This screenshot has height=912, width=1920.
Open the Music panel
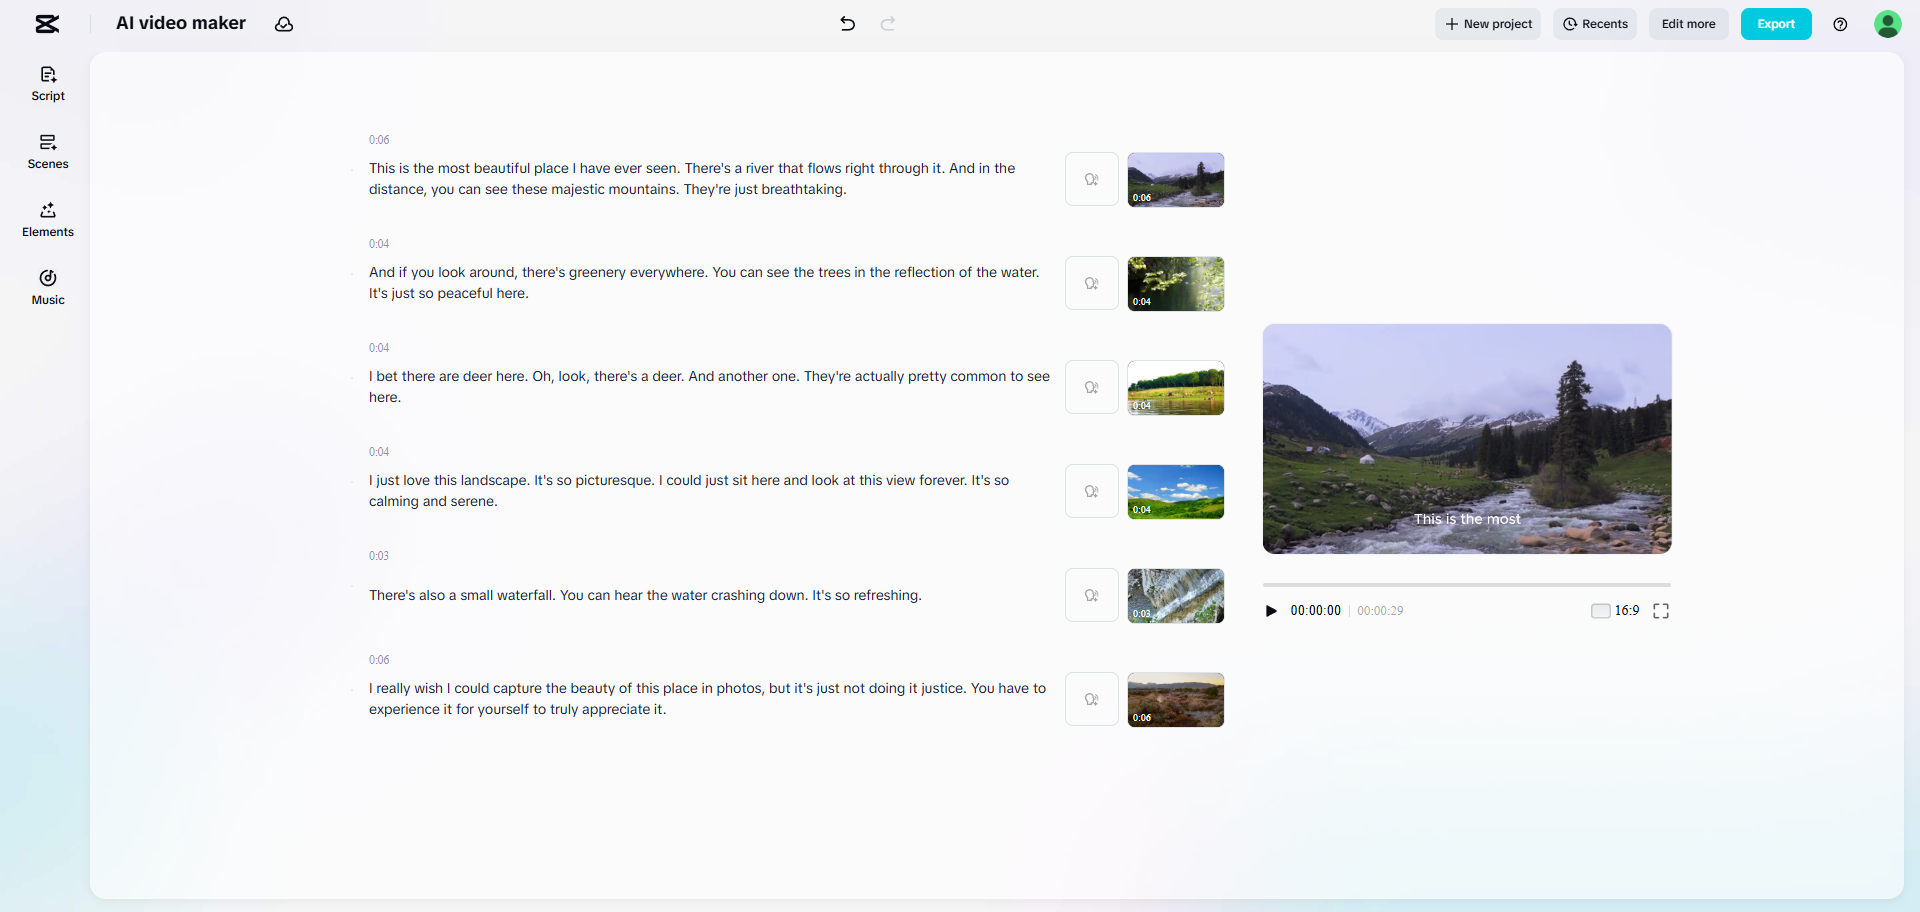click(47, 287)
